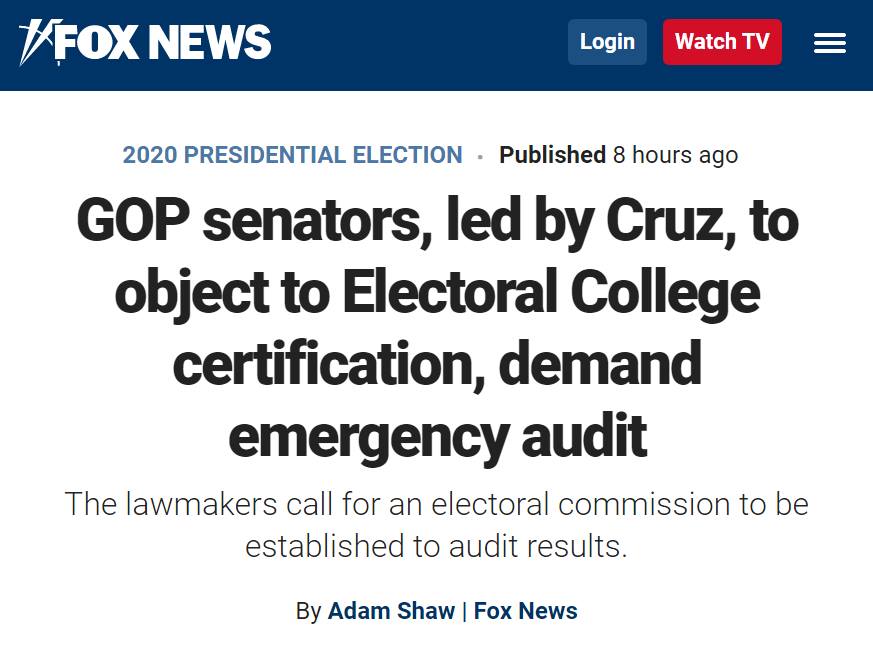Click the "8 hours ago" timestamp

(675, 155)
